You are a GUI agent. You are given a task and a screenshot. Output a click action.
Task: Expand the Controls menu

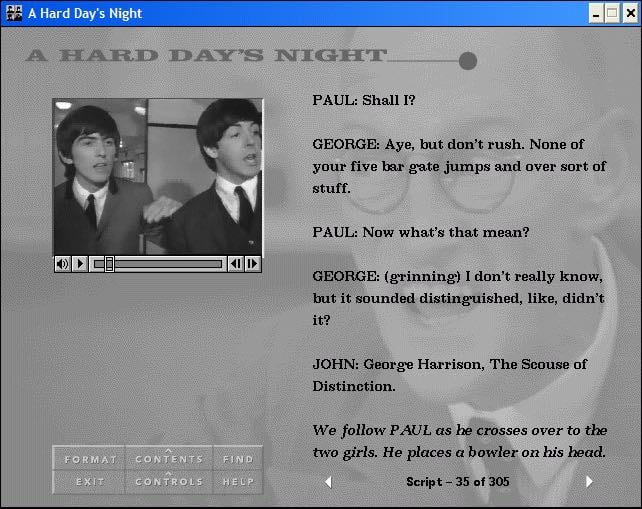[x=169, y=482]
